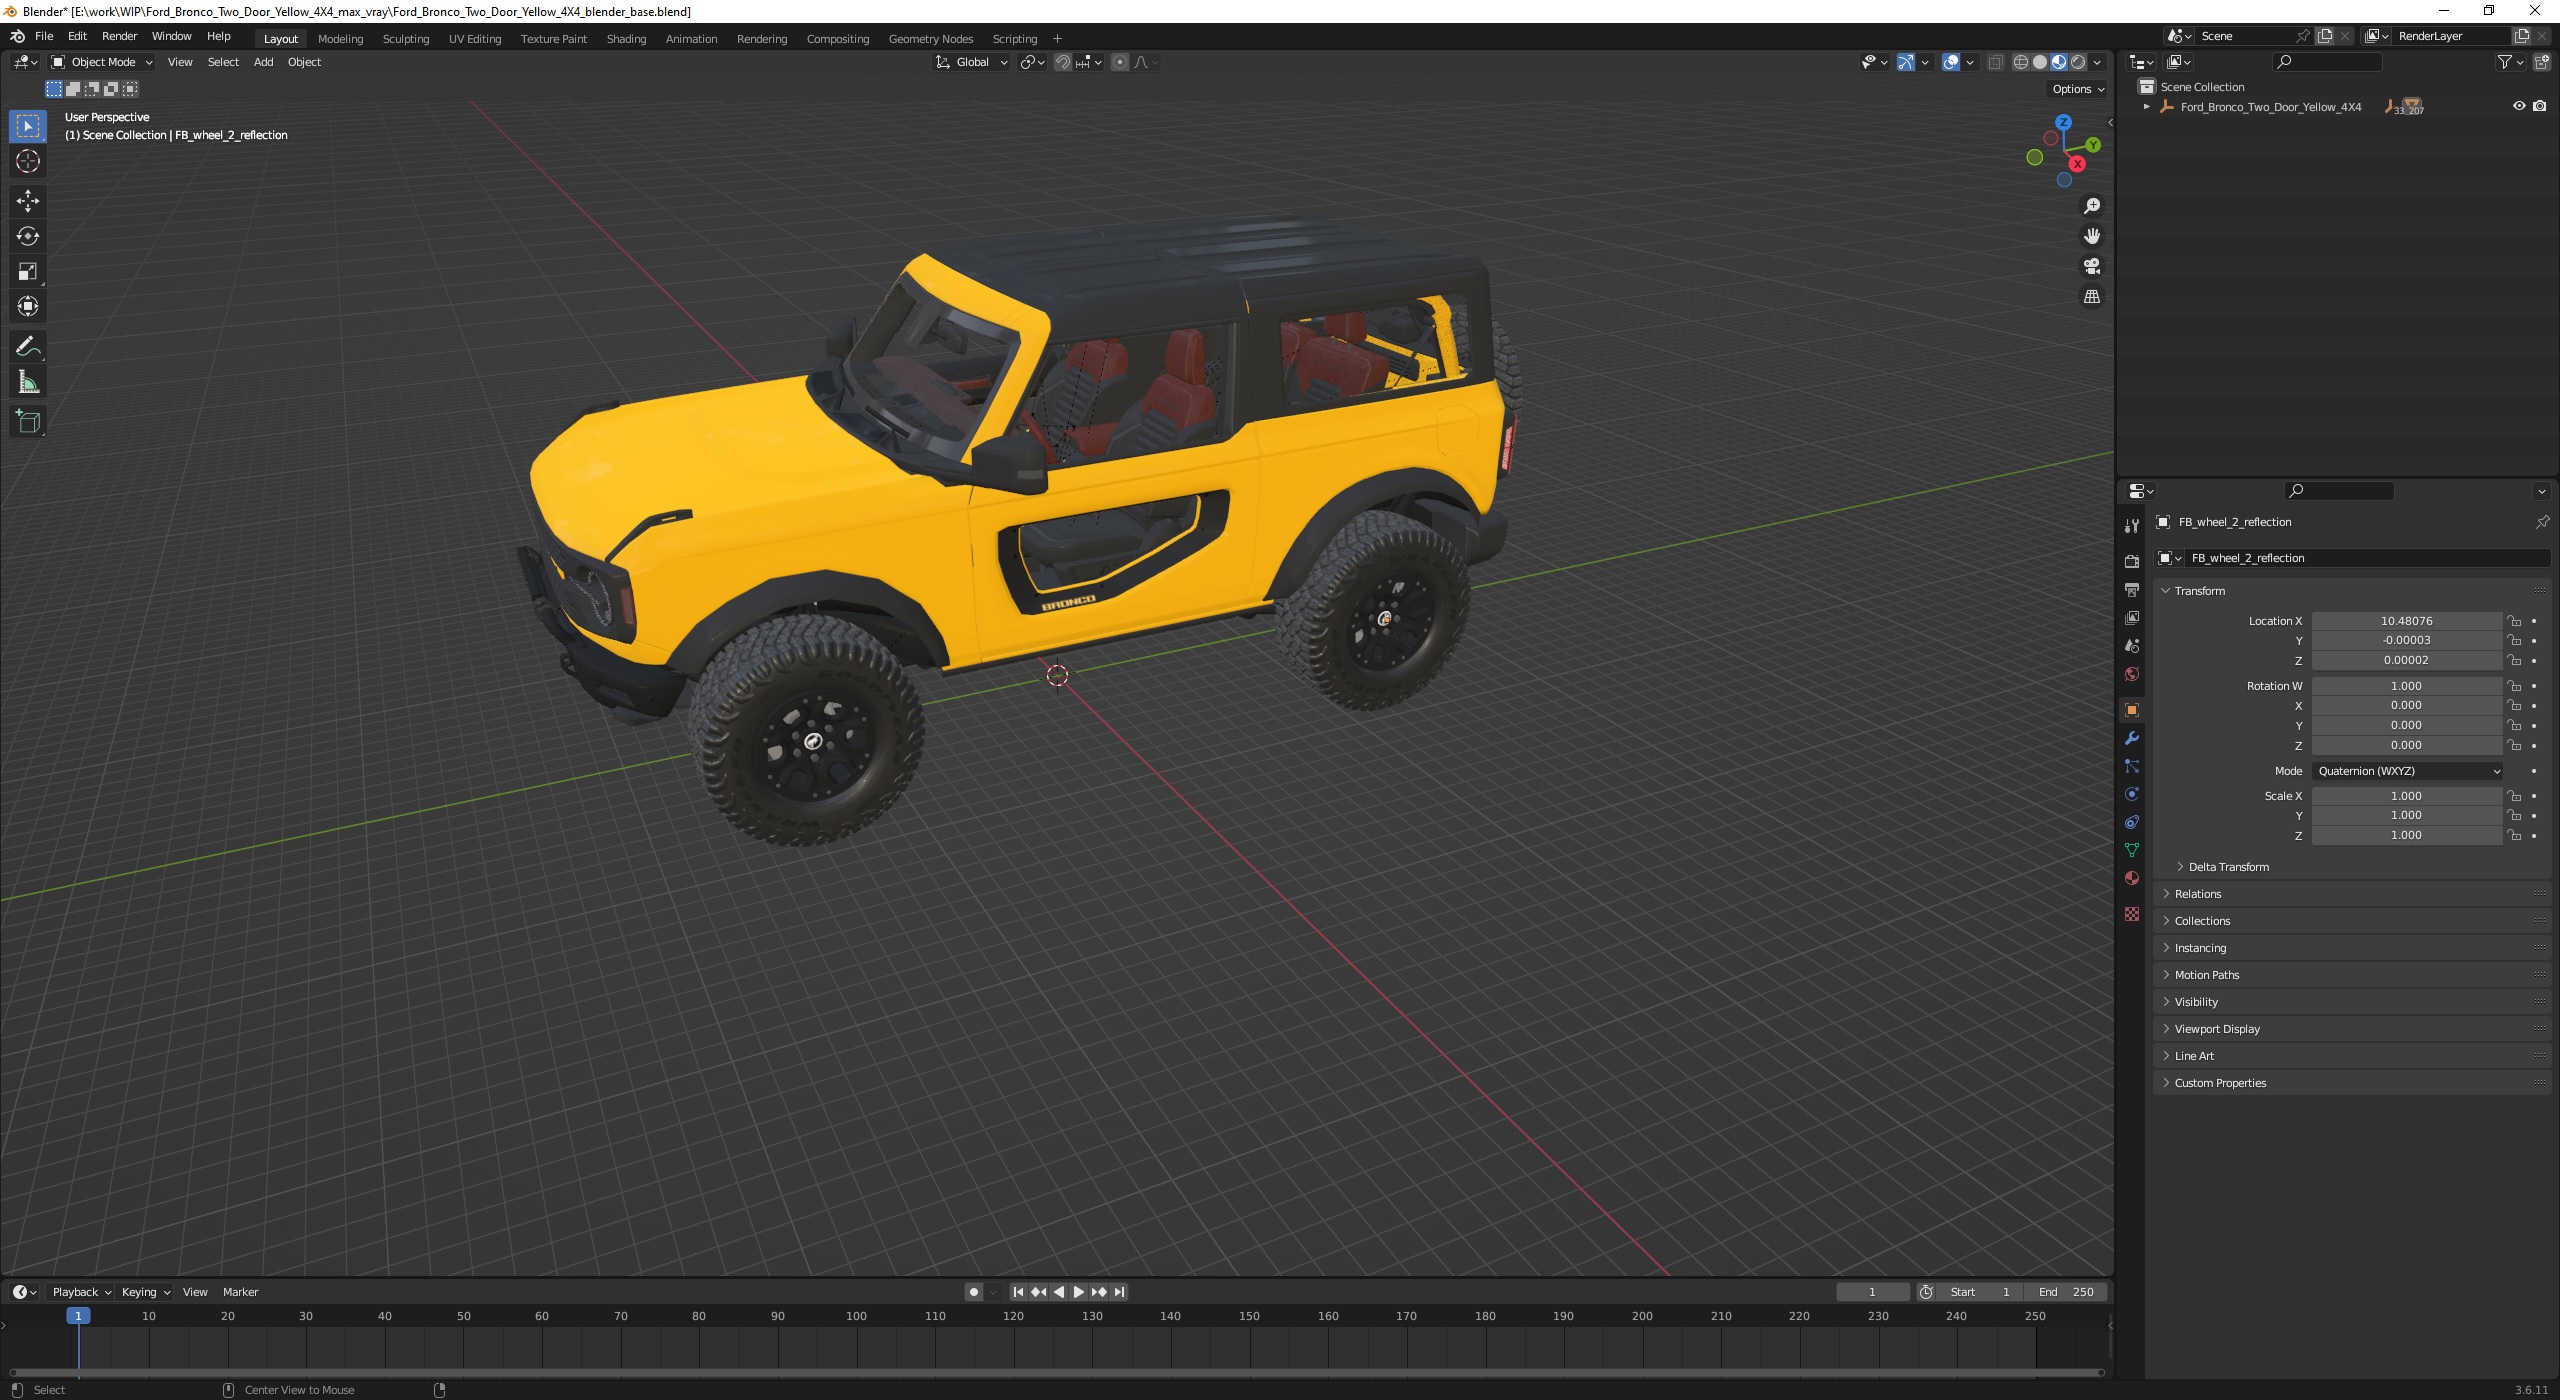Expand Ford_Bronco_Two_Door_Yellow_4X4 collection
Image resolution: width=2560 pixels, height=1400 pixels.
point(2146,107)
